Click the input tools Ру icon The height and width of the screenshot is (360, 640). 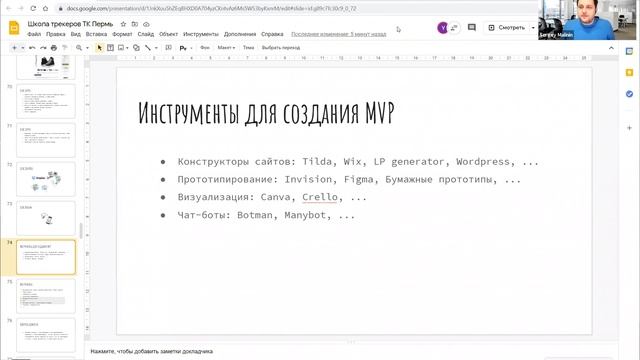point(183,48)
